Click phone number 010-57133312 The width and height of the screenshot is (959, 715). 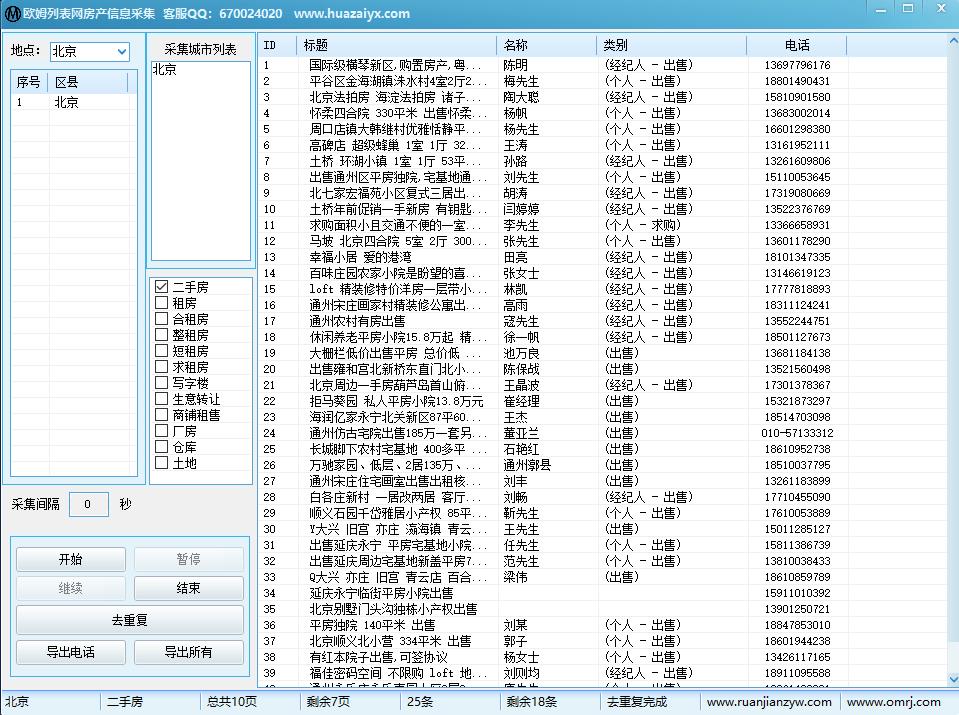797,432
